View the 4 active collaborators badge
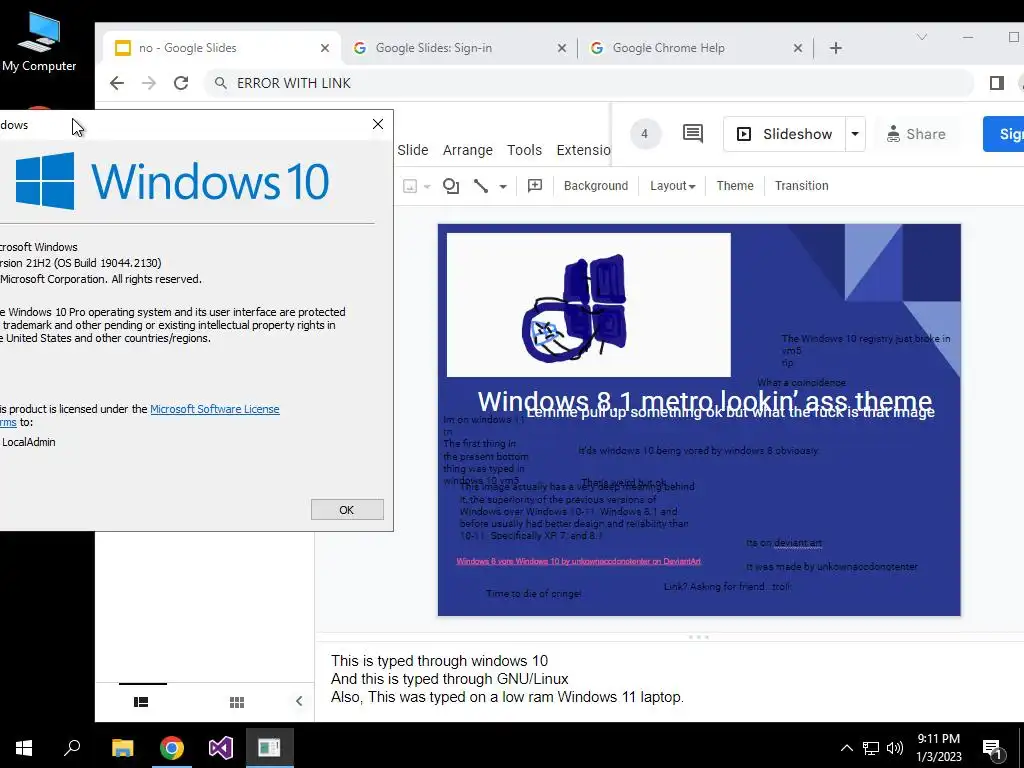 (645, 134)
